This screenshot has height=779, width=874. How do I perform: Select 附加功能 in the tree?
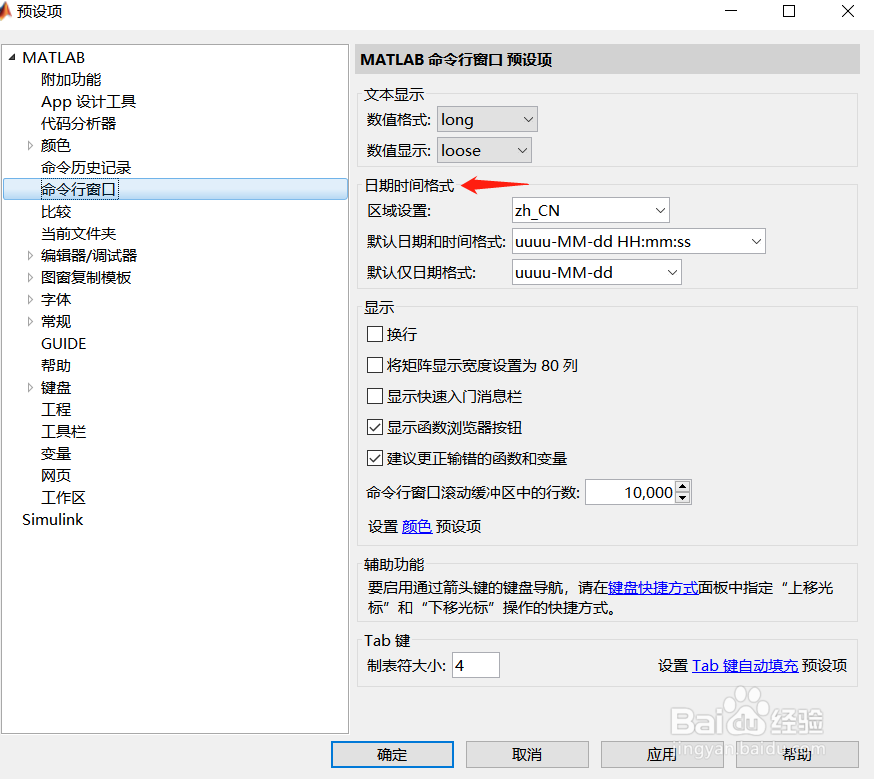(x=71, y=80)
